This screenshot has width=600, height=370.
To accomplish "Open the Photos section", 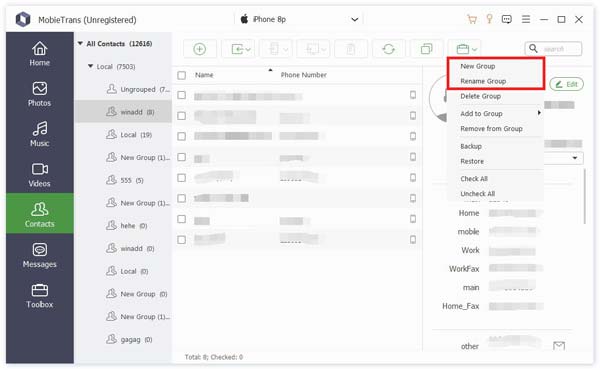I will (x=39, y=94).
